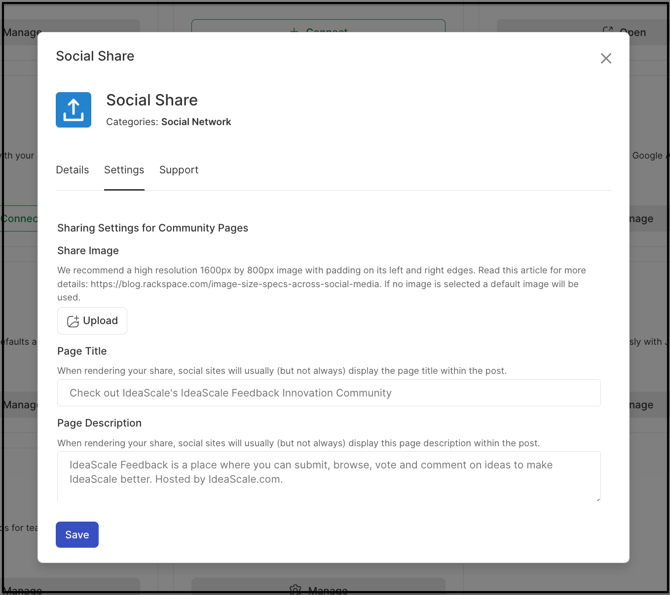Select the Settings tab

(x=124, y=170)
